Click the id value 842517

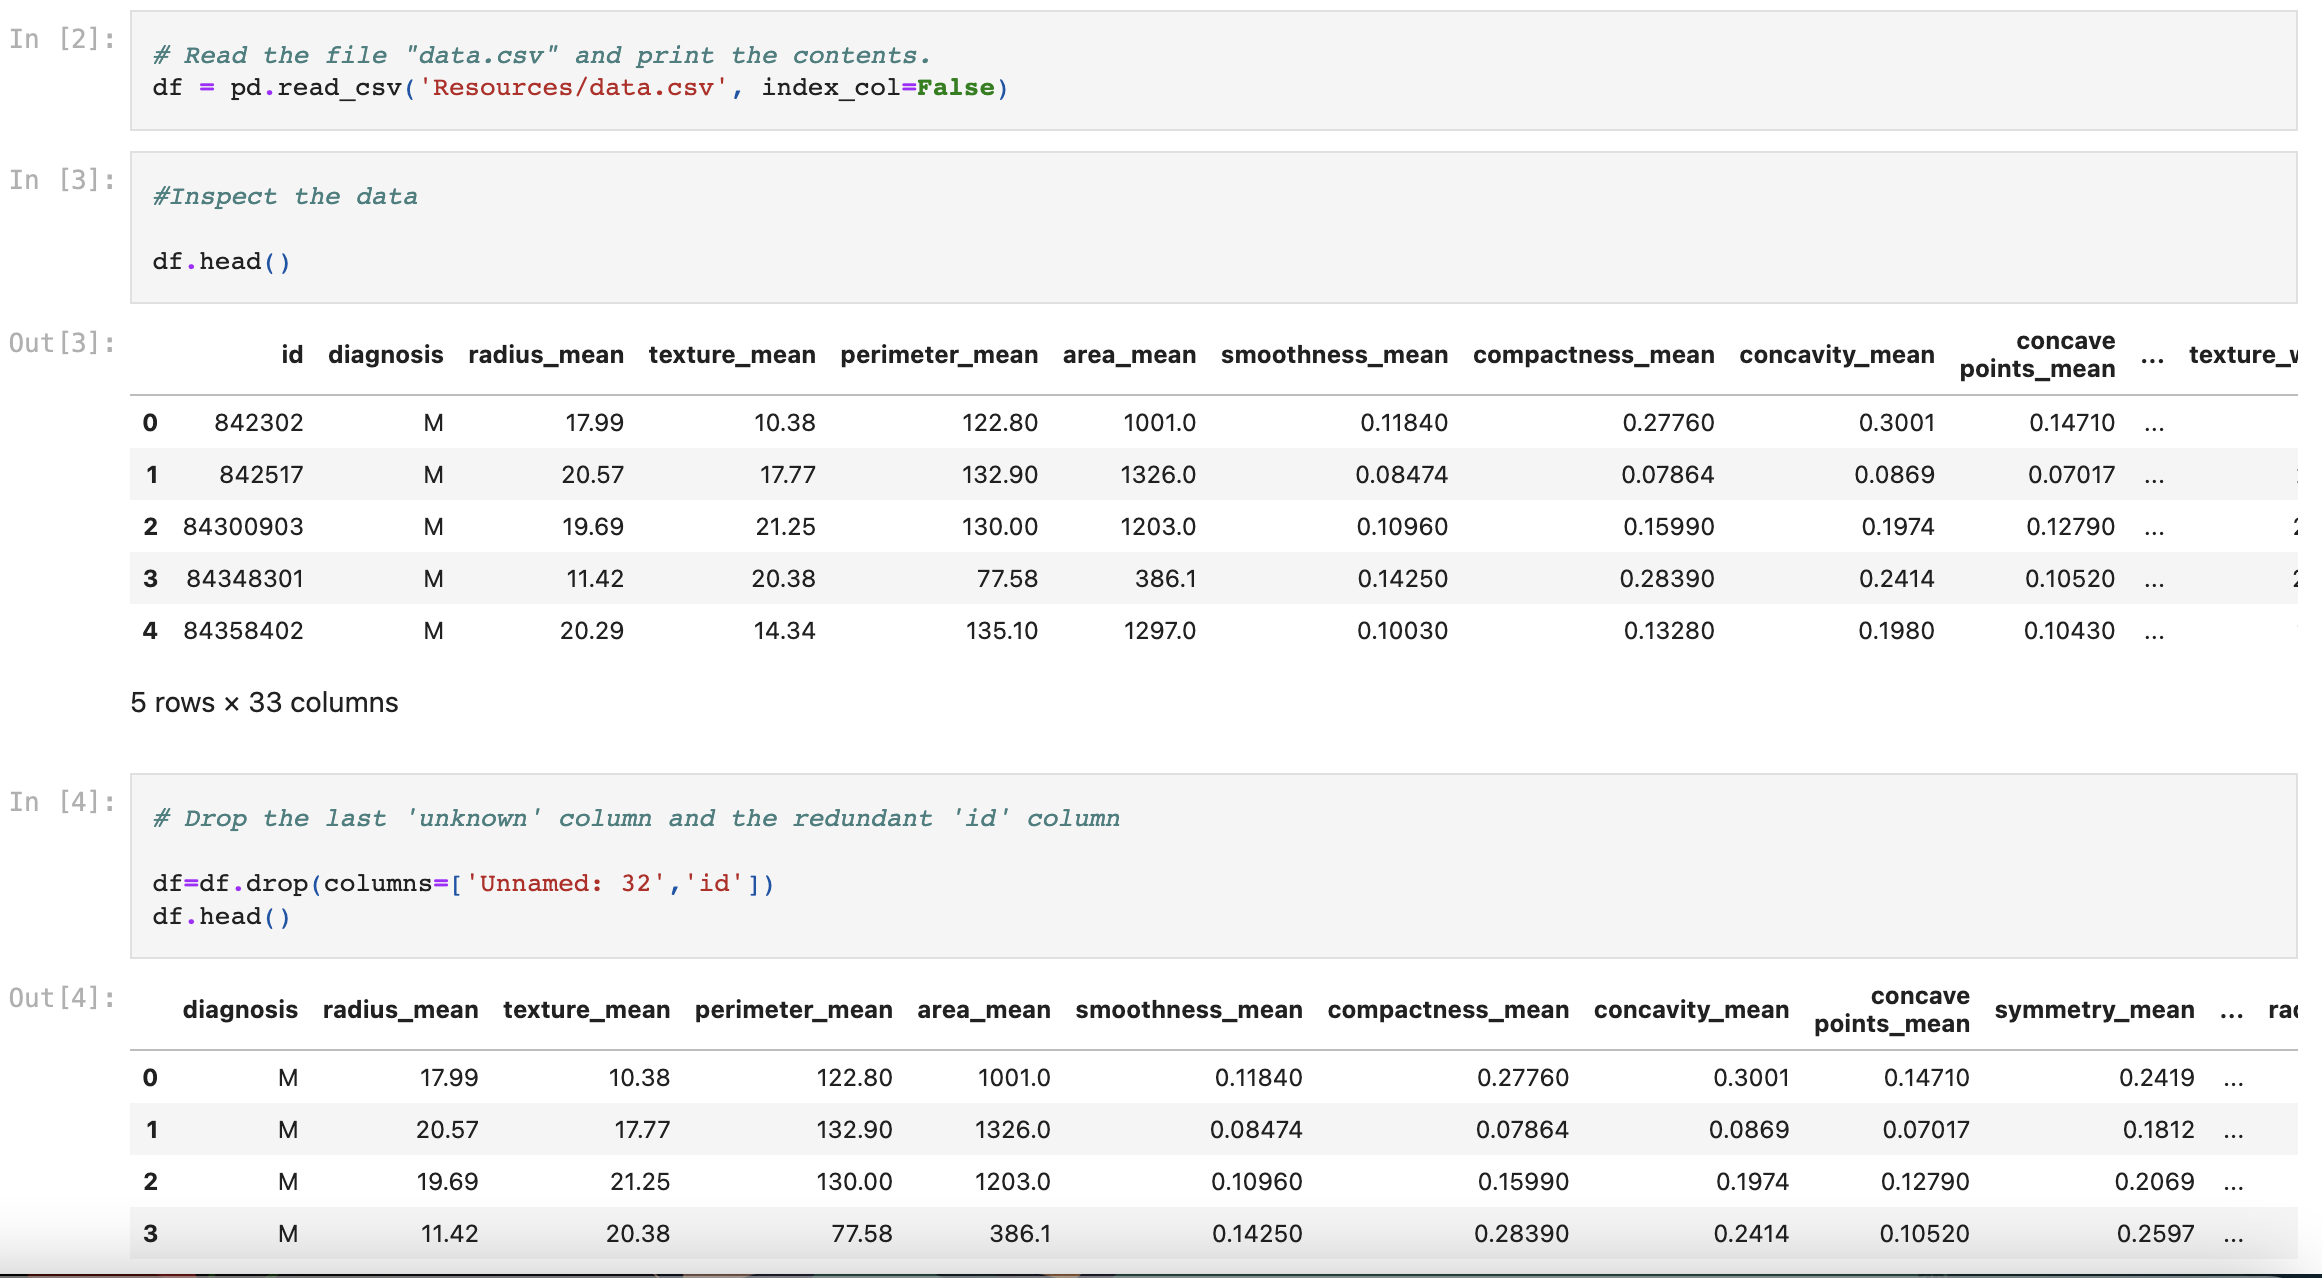[x=261, y=475]
